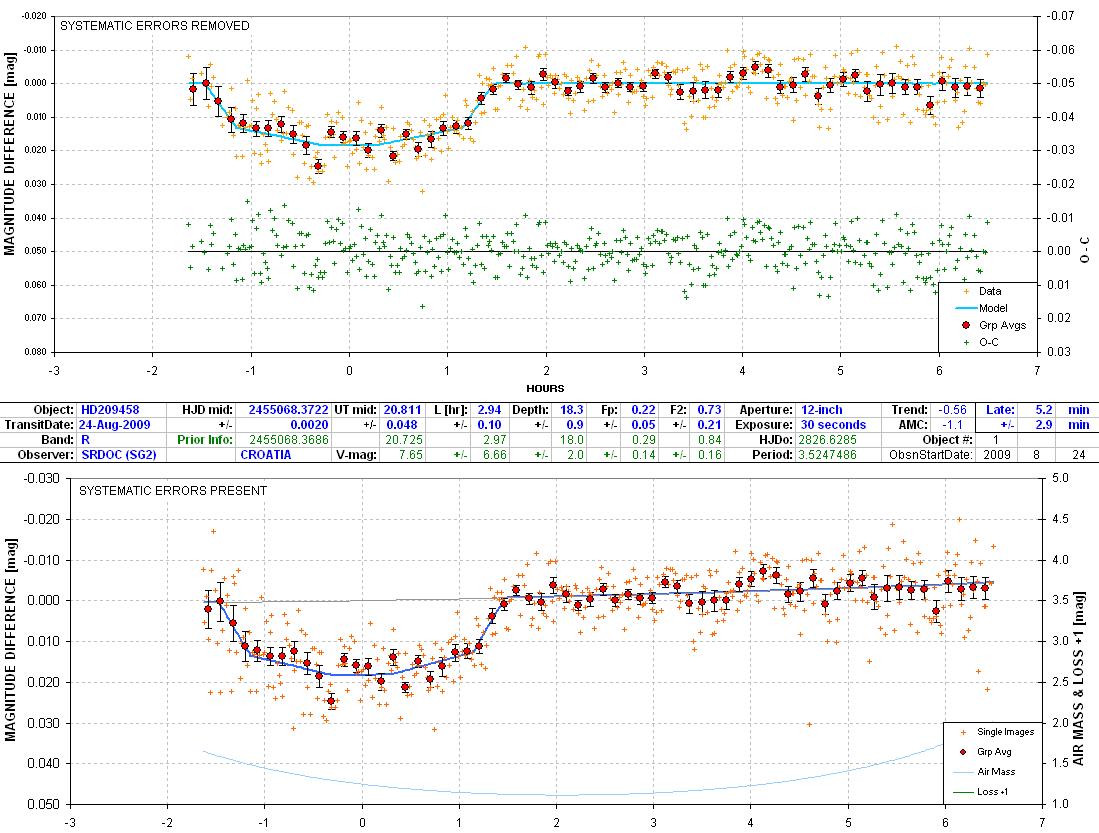Select the Object # label cell

[947, 440]
